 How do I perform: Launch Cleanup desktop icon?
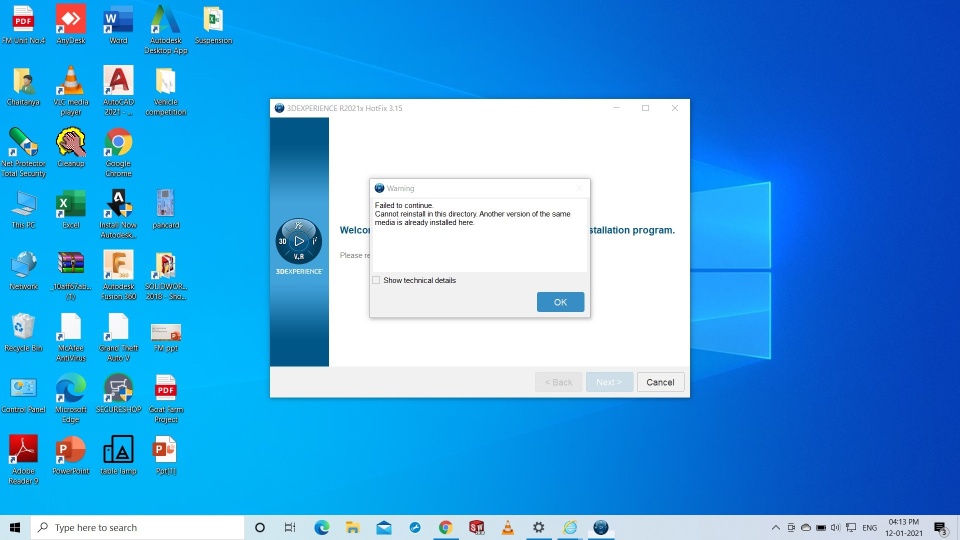tap(70, 147)
